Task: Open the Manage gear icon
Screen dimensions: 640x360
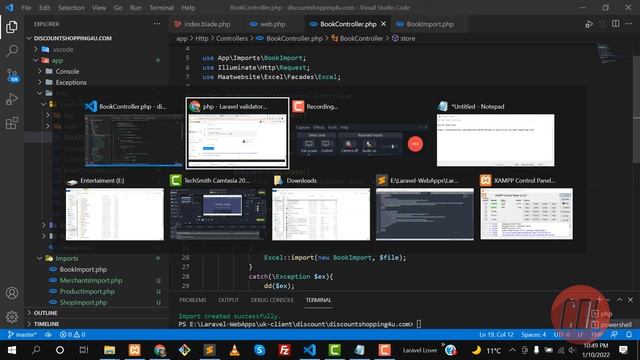Action: click(12, 317)
